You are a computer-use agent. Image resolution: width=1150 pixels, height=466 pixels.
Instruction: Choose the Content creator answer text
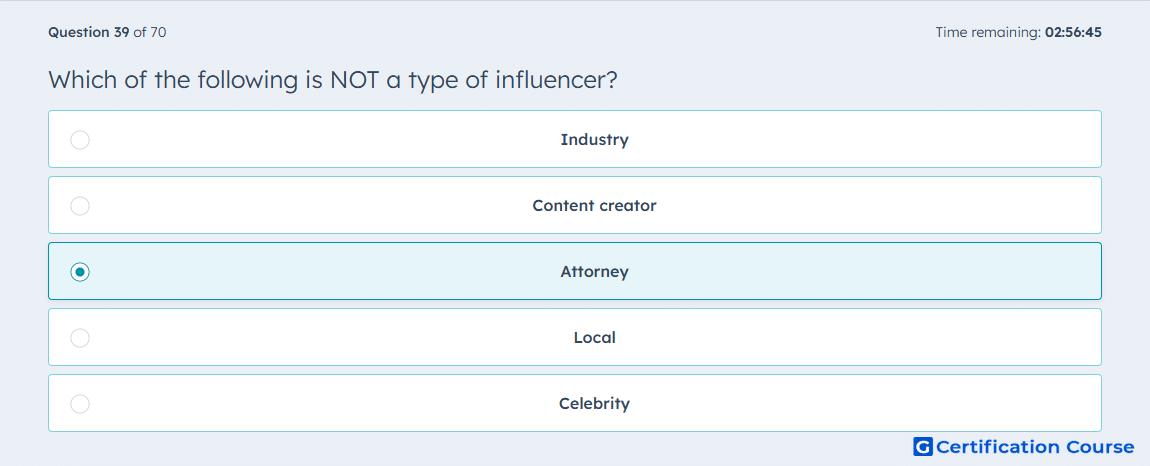coord(594,205)
